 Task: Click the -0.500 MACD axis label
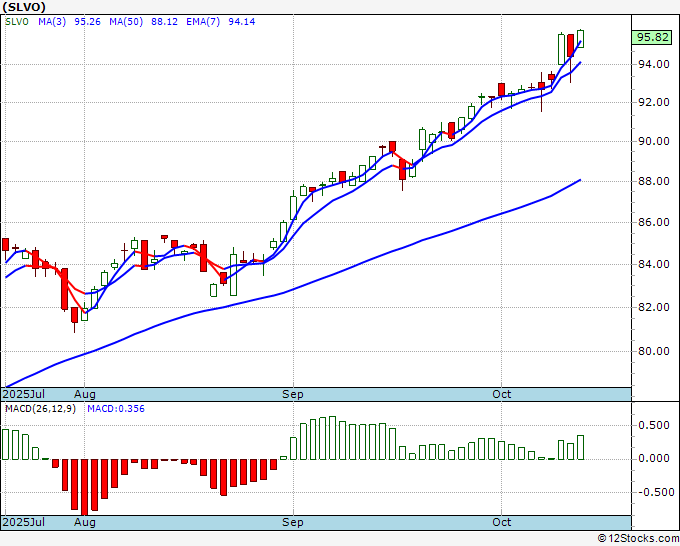pyautogui.click(x=654, y=493)
